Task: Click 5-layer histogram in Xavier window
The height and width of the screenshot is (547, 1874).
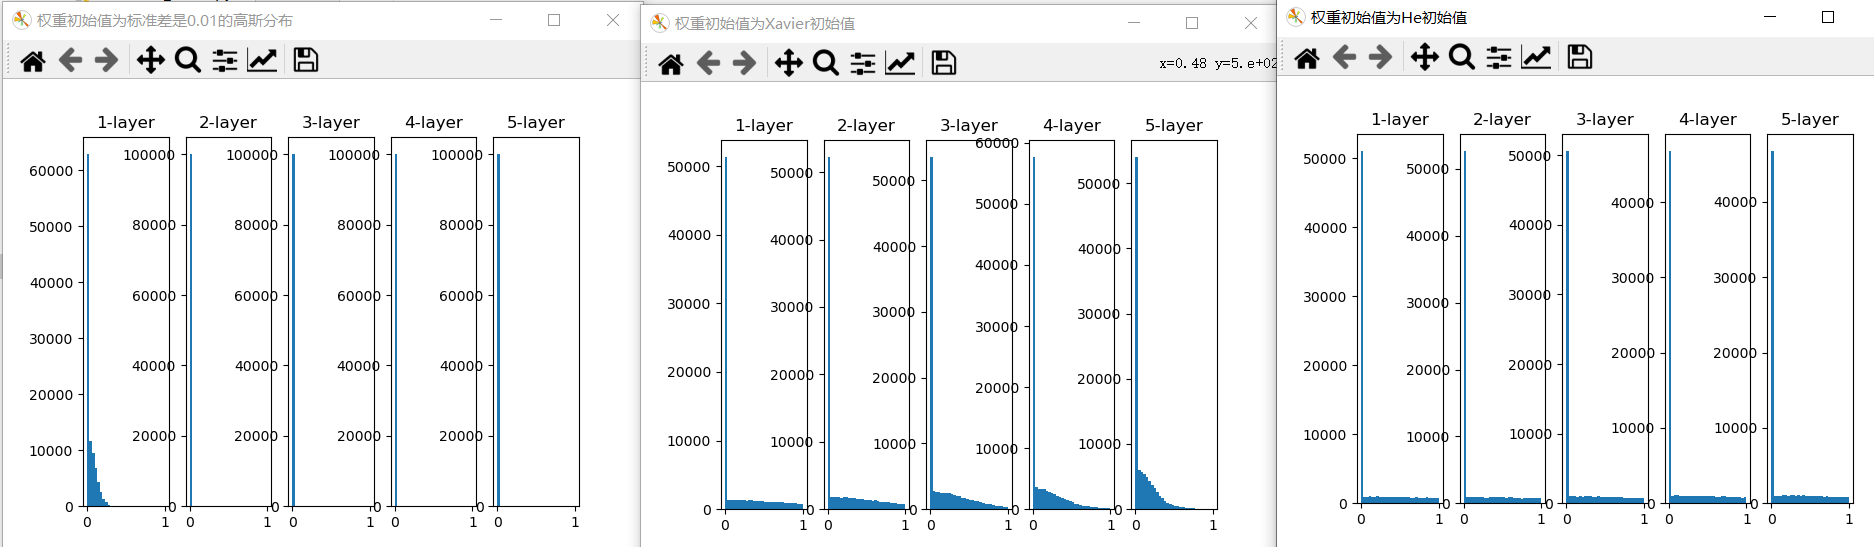Action: (x=1174, y=325)
